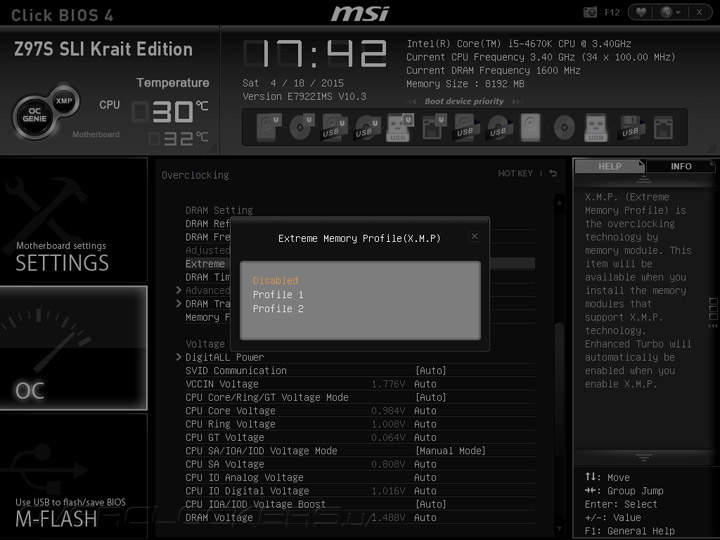Viewport: 720px width, 540px height.
Task: Select the DRAM Tim... row
Action: pyautogui.click(x=208, y=277)
